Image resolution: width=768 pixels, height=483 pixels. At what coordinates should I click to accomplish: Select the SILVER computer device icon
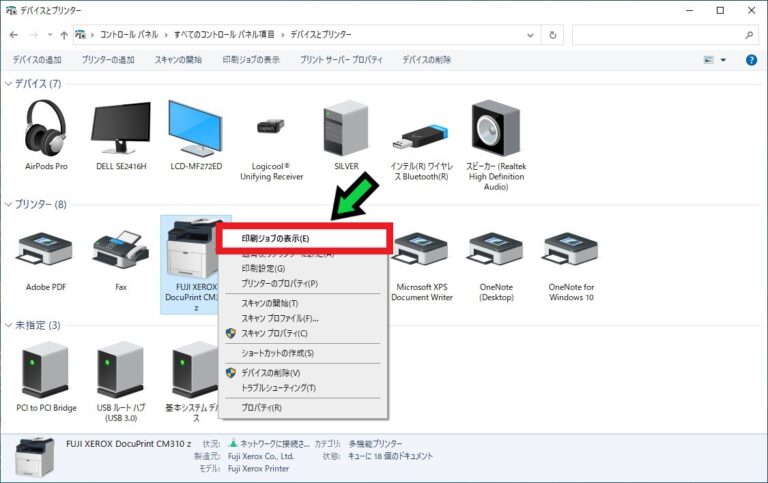346,128
